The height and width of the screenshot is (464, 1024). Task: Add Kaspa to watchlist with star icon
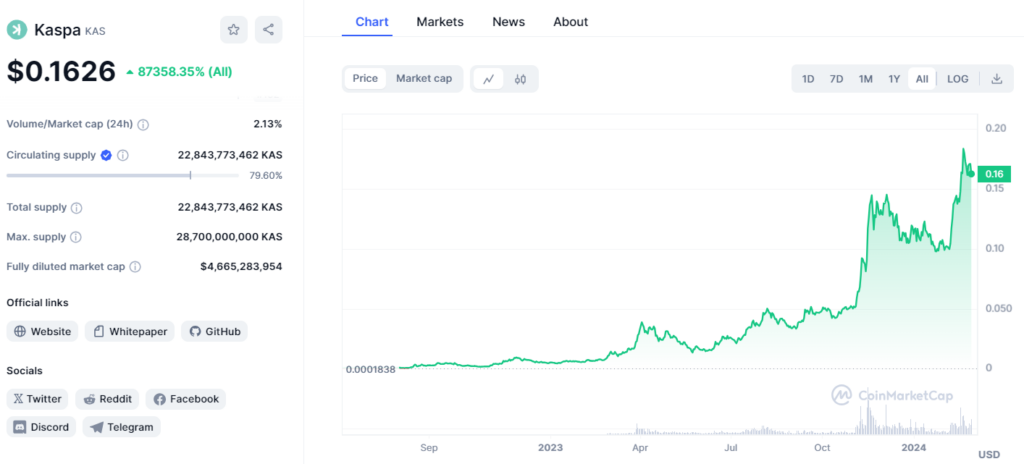click(x=234, y=29)
